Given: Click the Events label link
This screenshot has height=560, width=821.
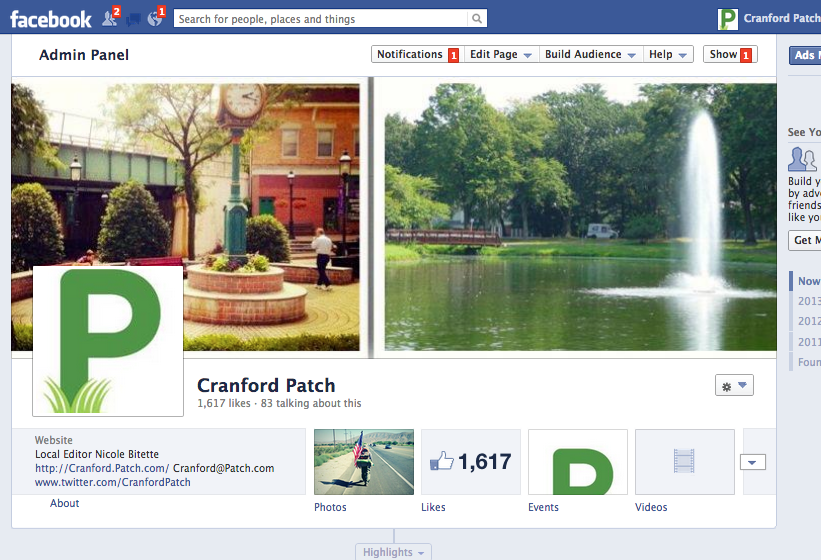Looking at the screenshot, I should pos(543,507).
